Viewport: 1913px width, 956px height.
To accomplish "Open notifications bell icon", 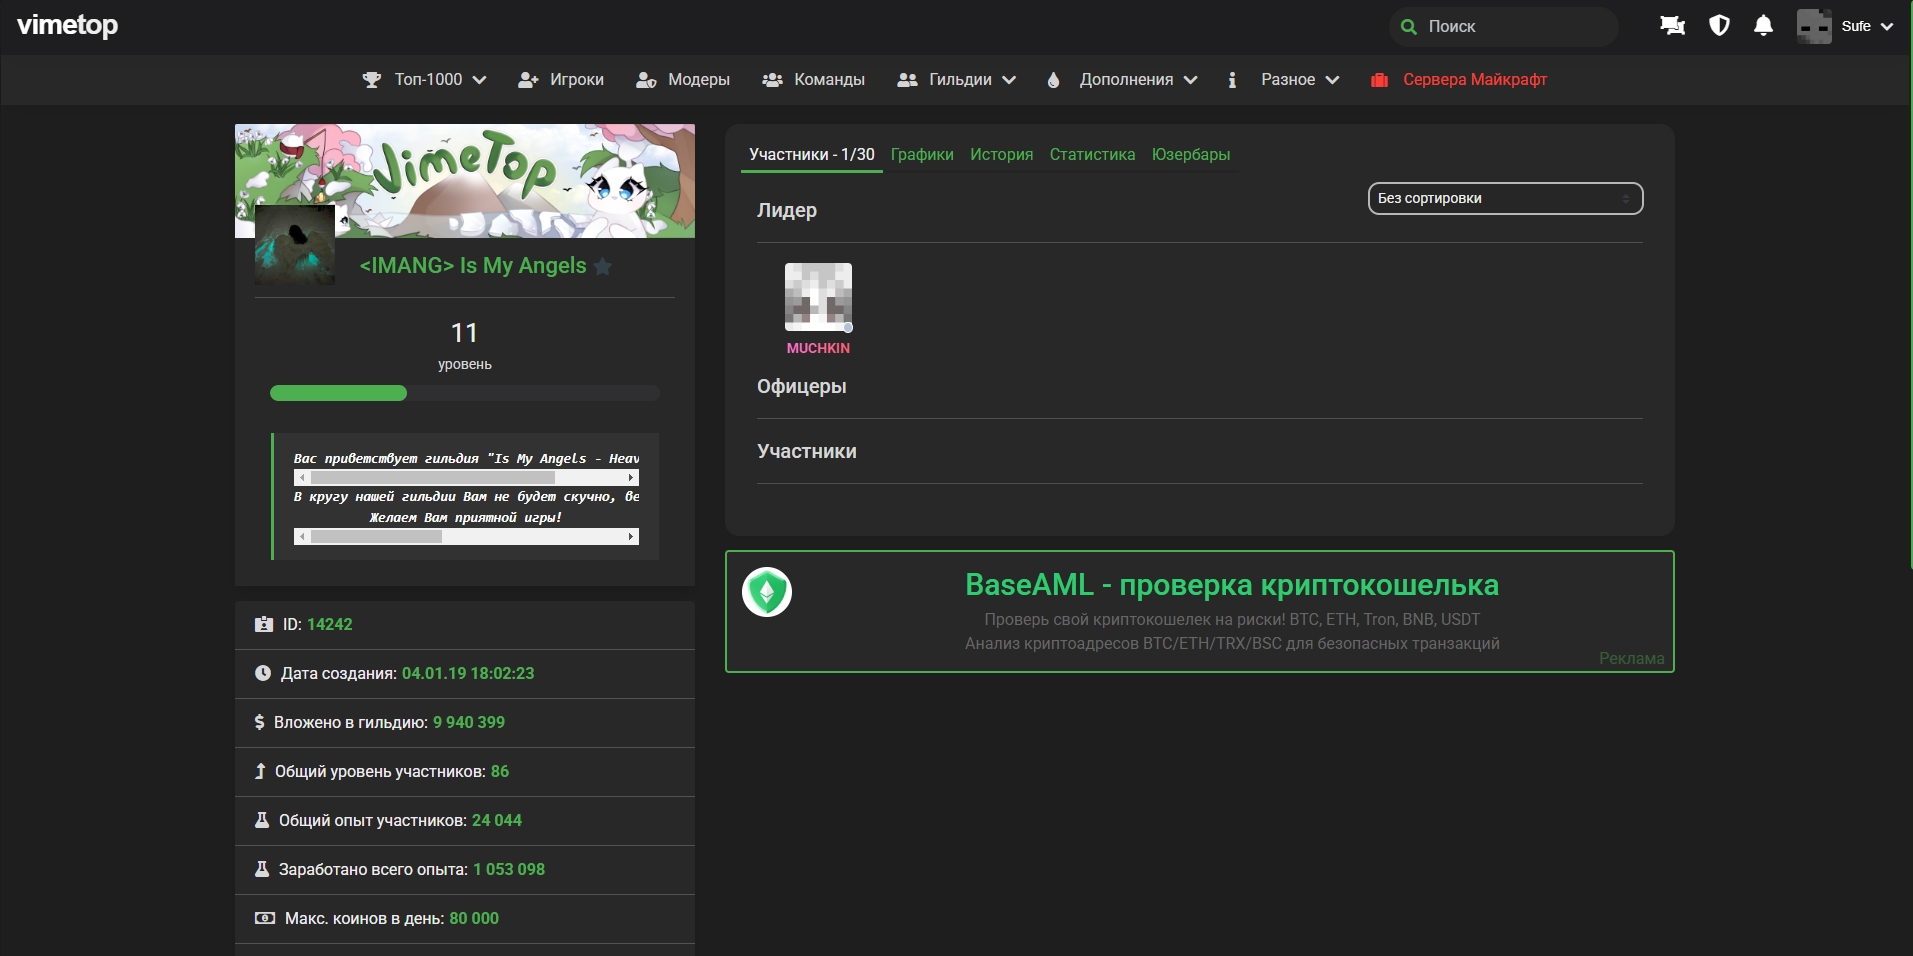I will click(x=1764, y=26).
